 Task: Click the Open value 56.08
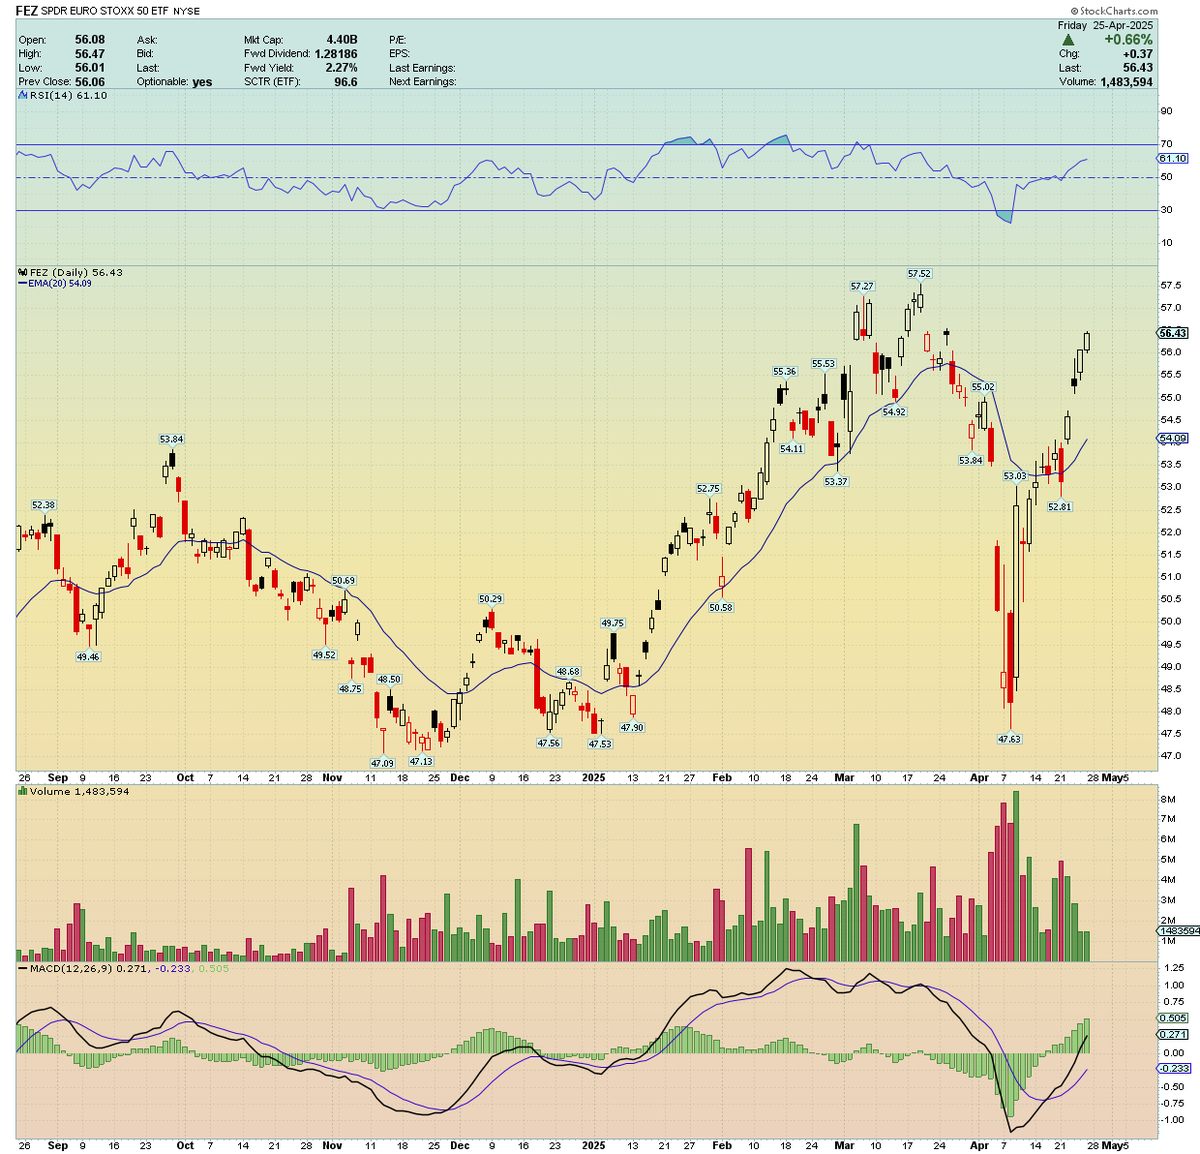click(90, 40)
